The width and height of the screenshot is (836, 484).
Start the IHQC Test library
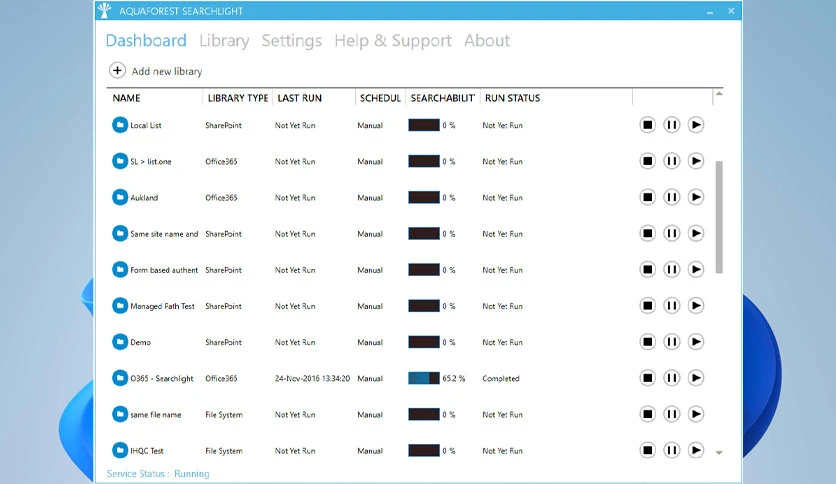pos(696,450)
